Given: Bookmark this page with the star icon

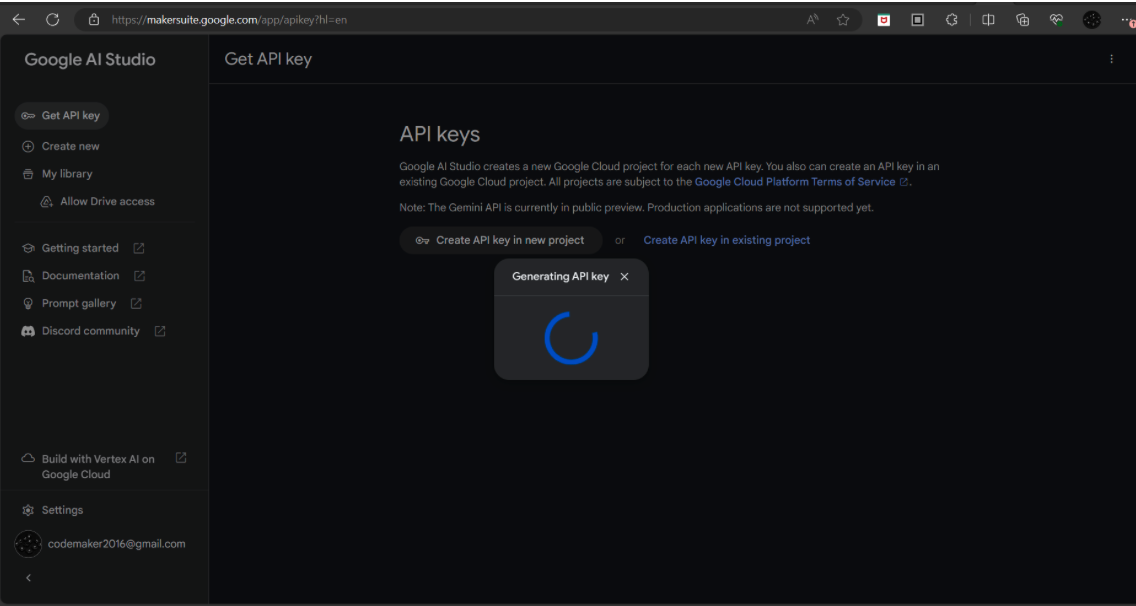Looking at the screenshot, I should coord(843,20).
